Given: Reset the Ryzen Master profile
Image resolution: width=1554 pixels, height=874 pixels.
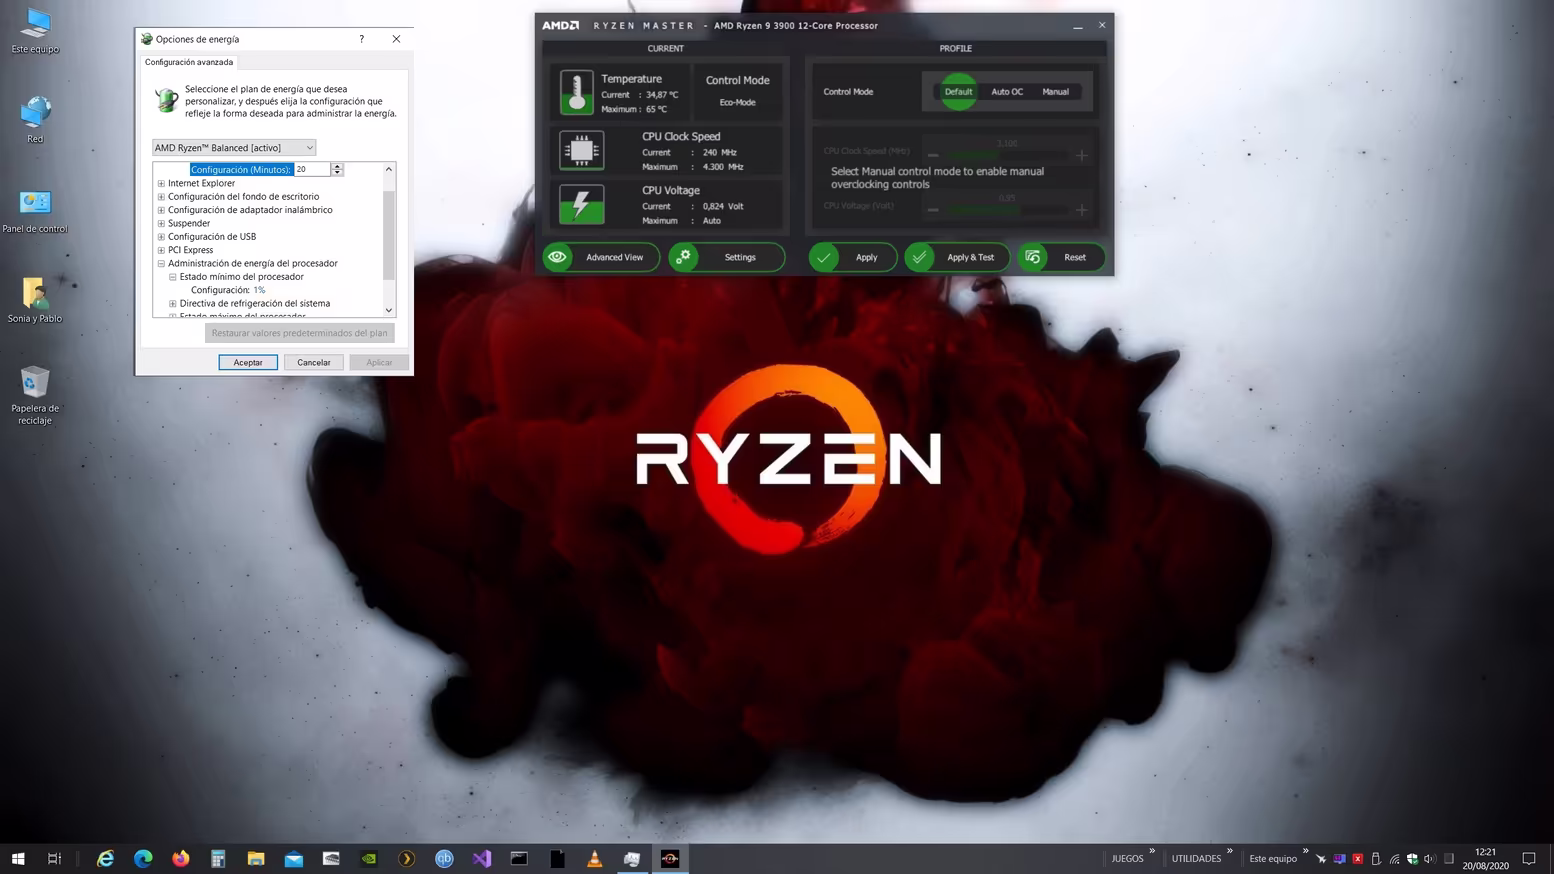Looking at the screenshot, I should point(1061,257).
